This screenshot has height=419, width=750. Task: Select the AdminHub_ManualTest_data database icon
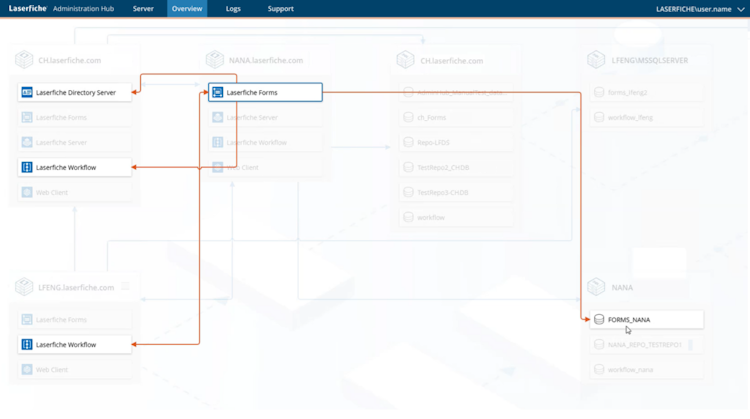[x=408, y=92]
